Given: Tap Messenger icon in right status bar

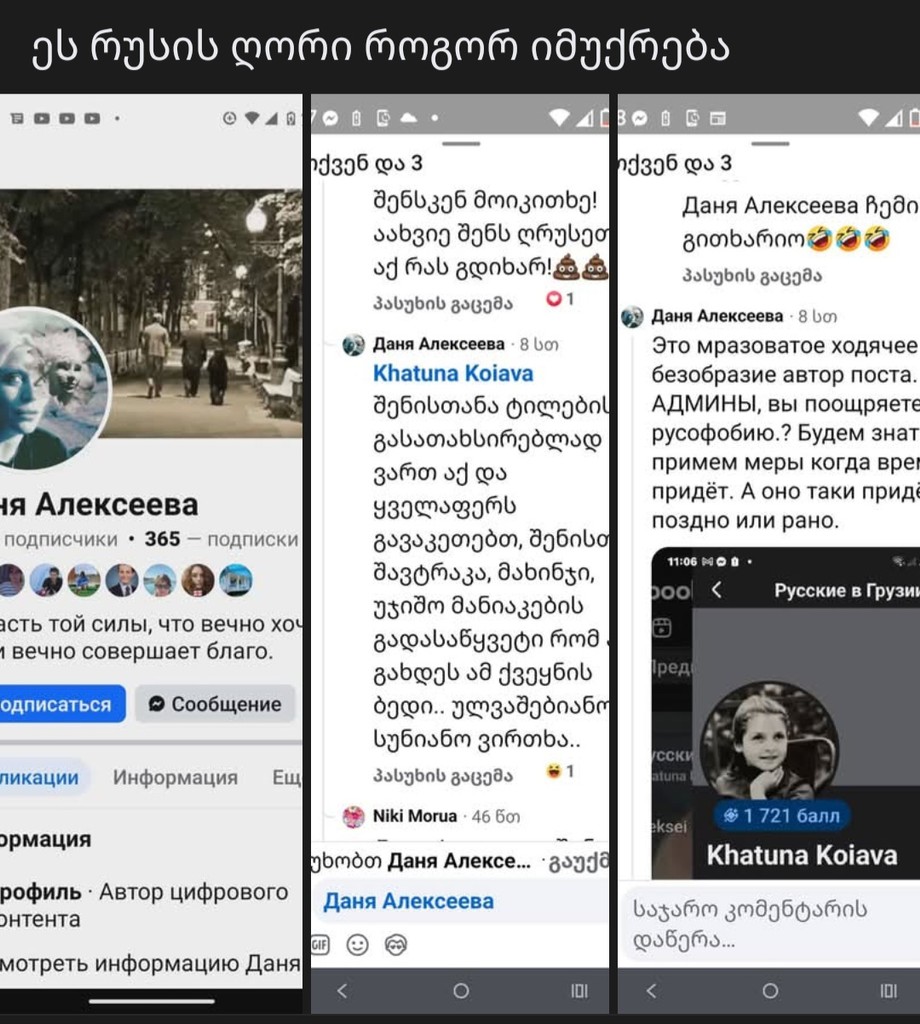Looking at the screenshot, I should 640,118.
